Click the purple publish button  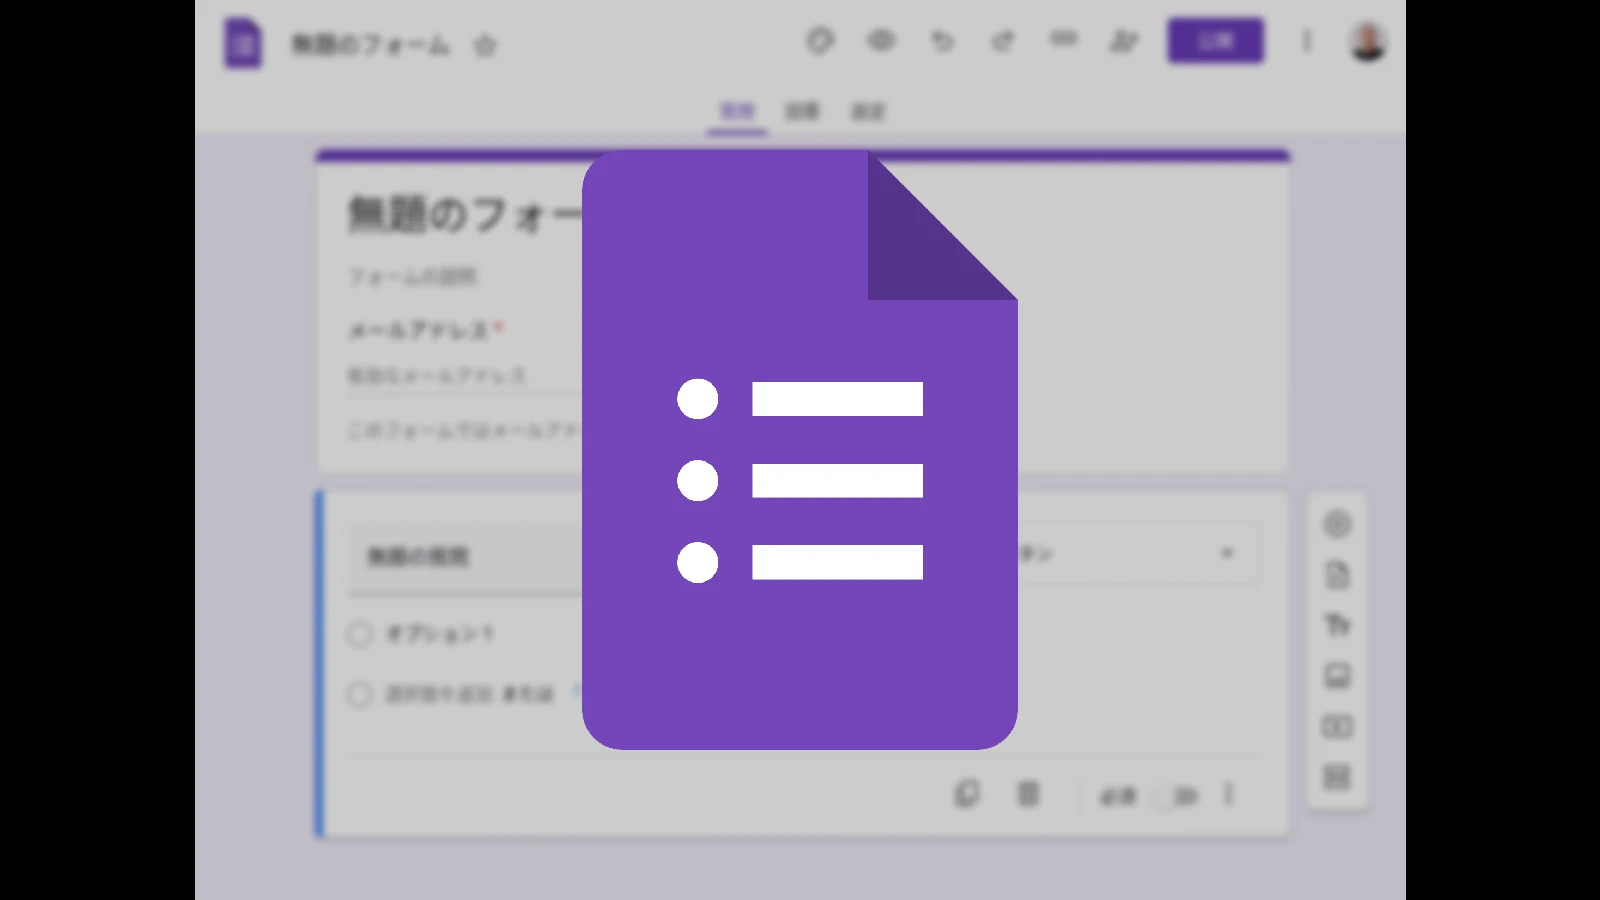[x=1215, y=41]
